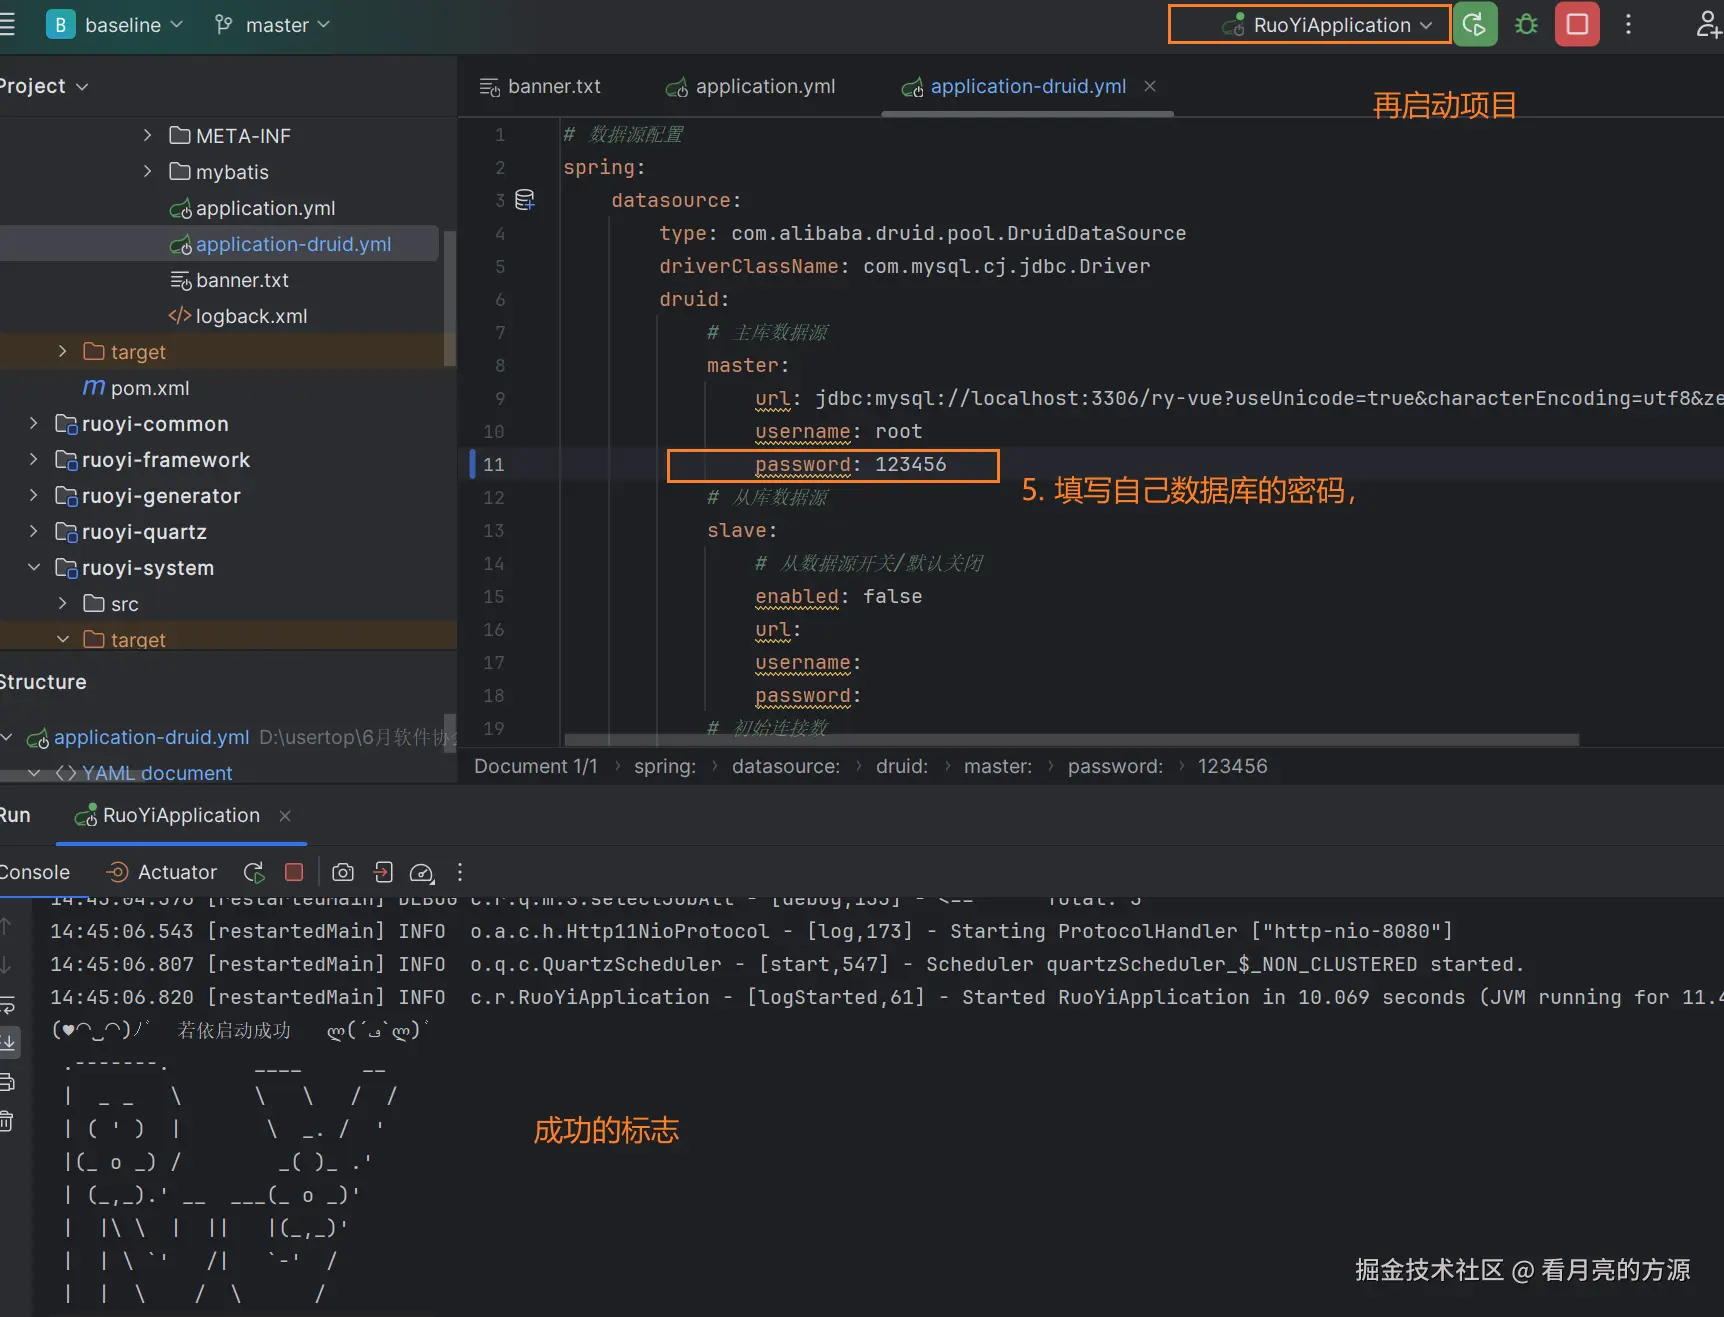Open the top toolbar more actions menu
The image size is (1724, 1317).
tap(1628, 24)
